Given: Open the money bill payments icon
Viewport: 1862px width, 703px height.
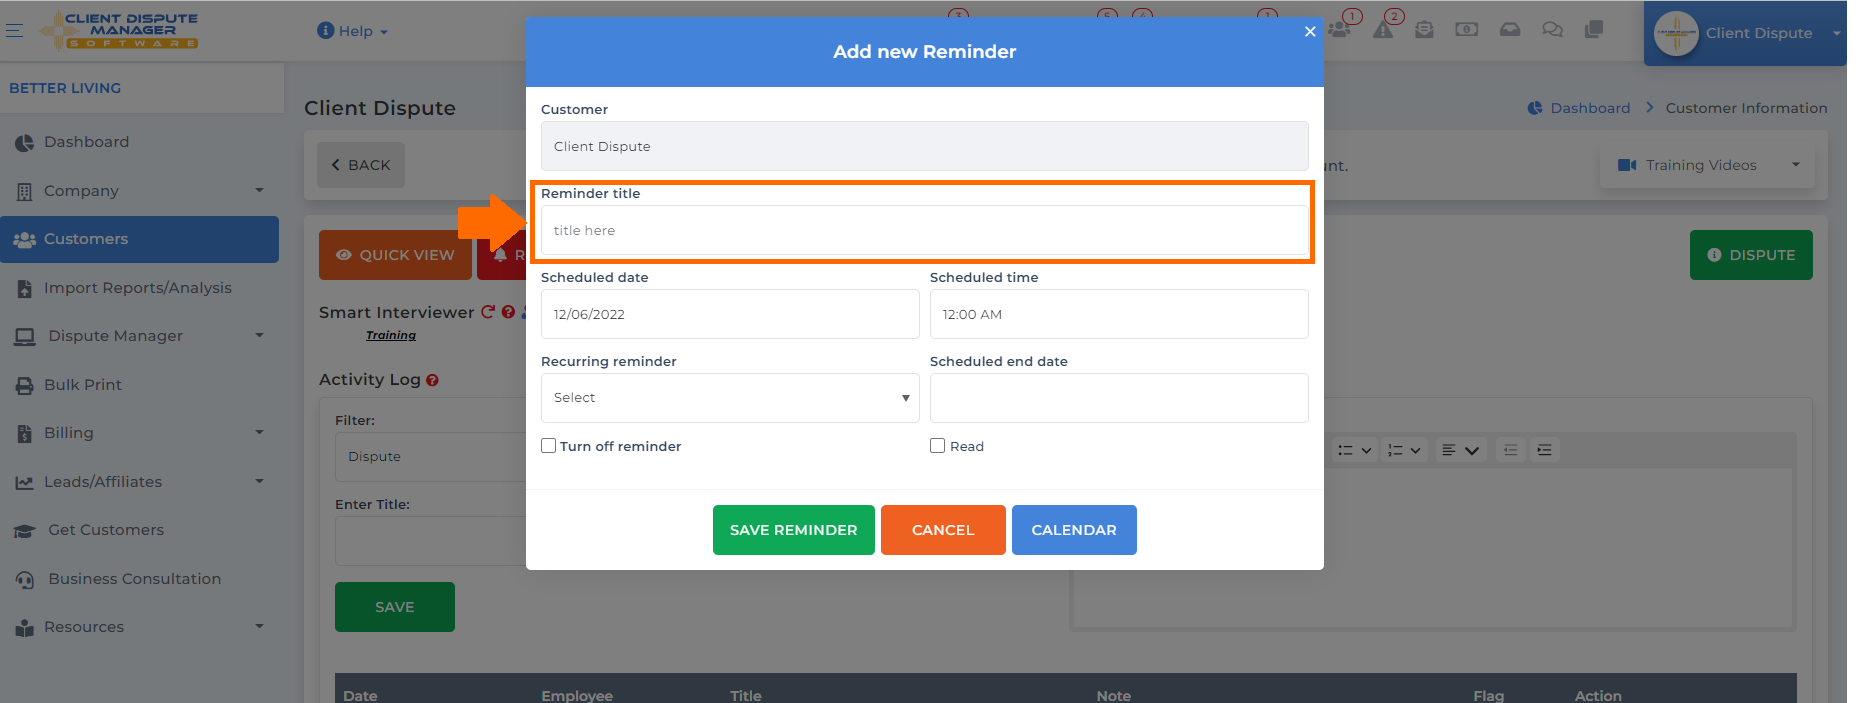Looking at the screenshot, I should click(1467, 30).
